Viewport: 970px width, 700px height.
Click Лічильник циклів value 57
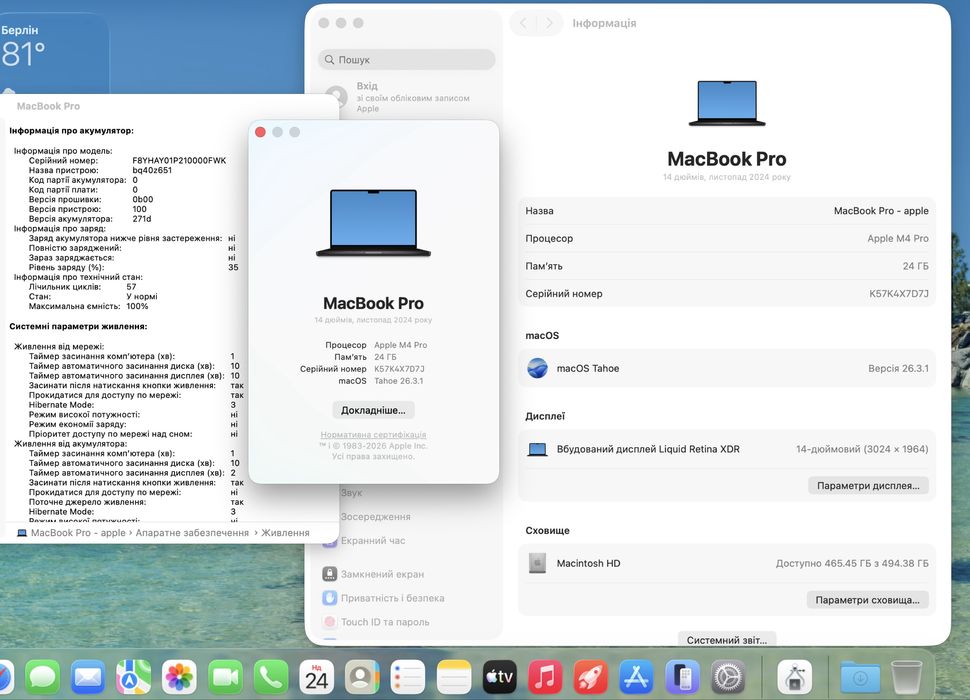(131, 286)
